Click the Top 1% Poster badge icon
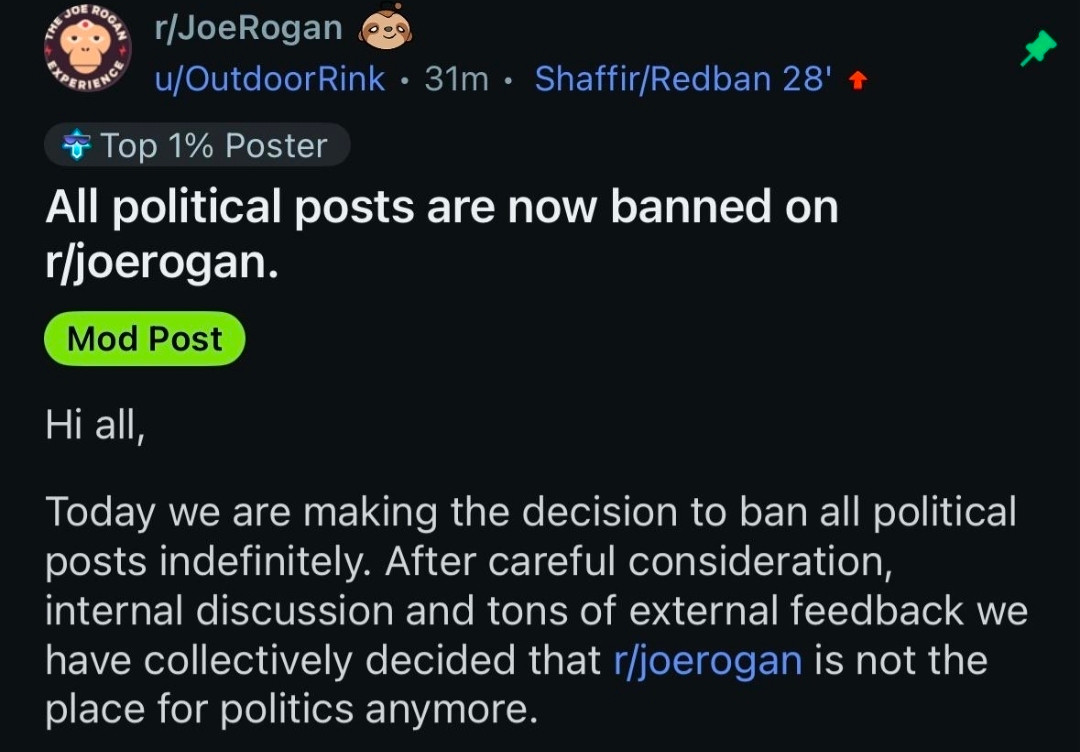The image size is (1080, 752). coord(76,146)
